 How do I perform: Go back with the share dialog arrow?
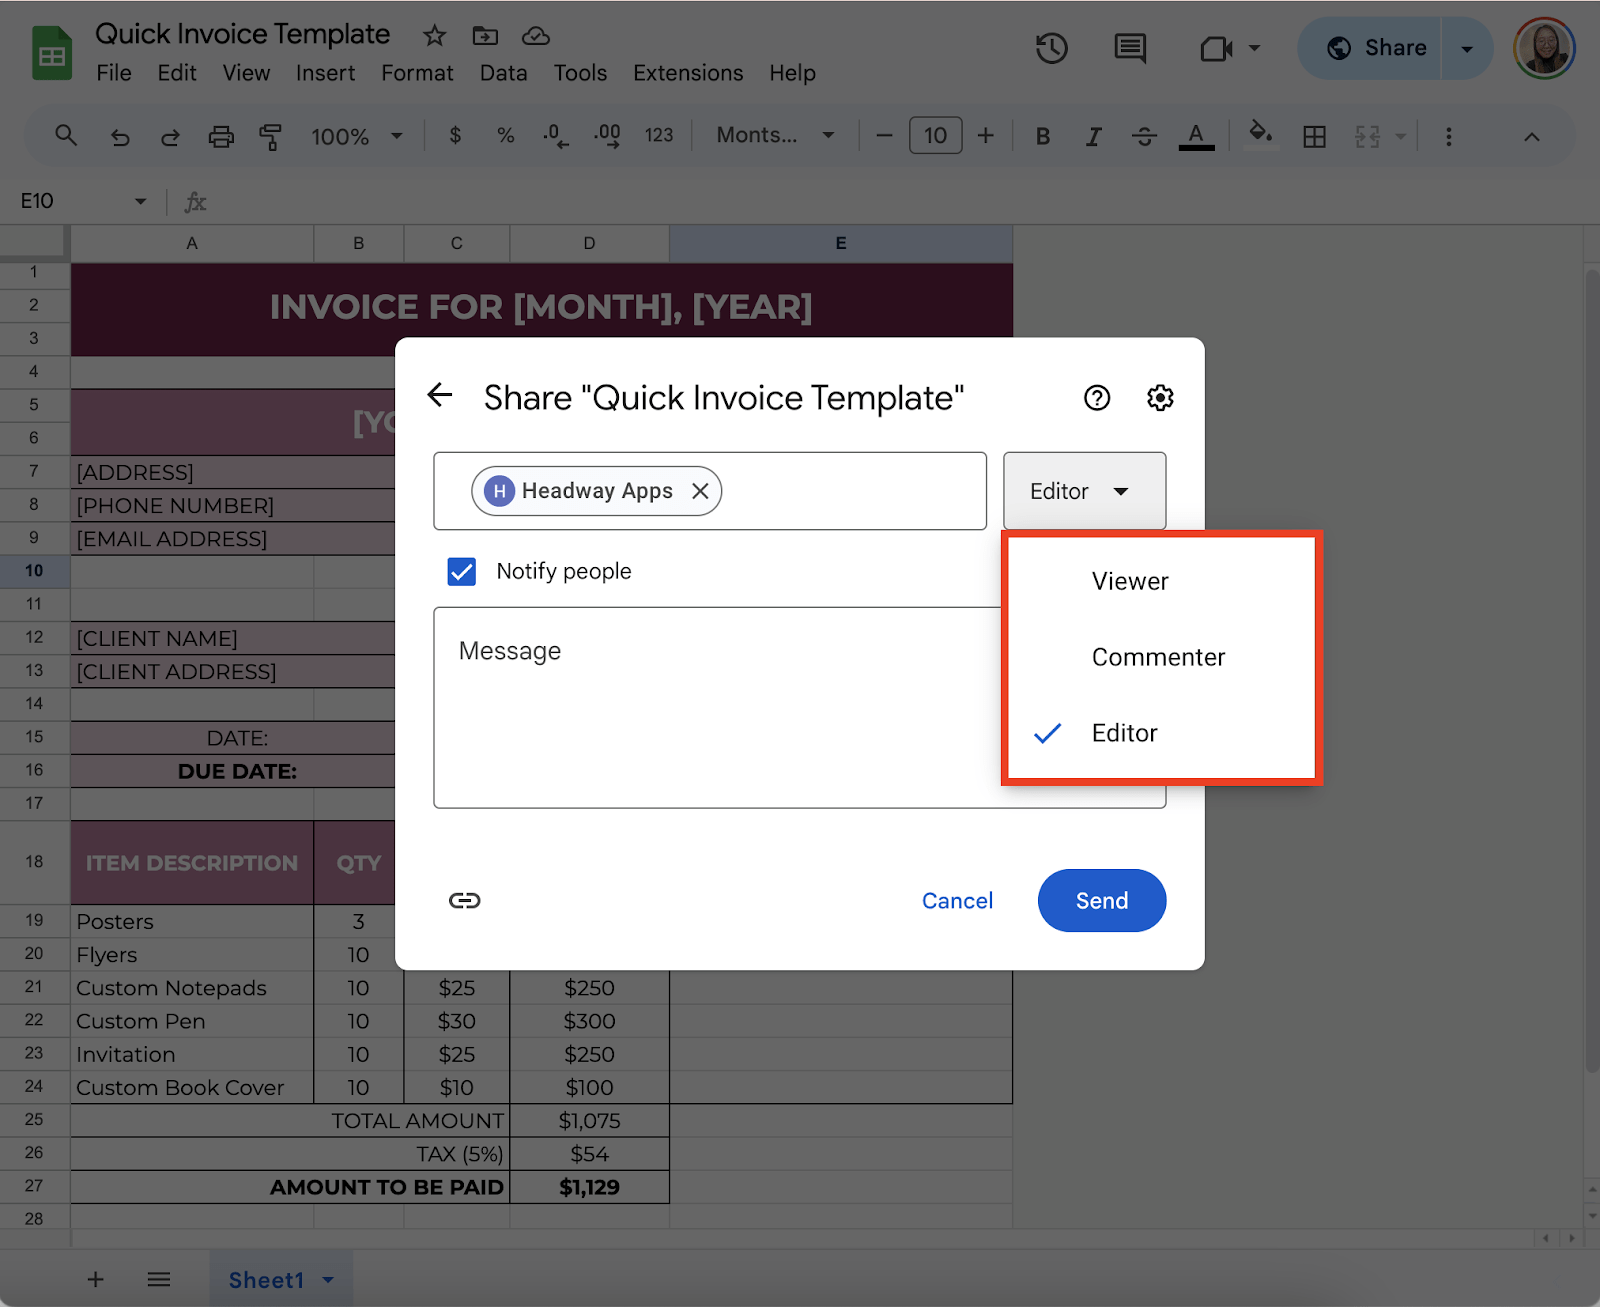[x=440, y=395]
